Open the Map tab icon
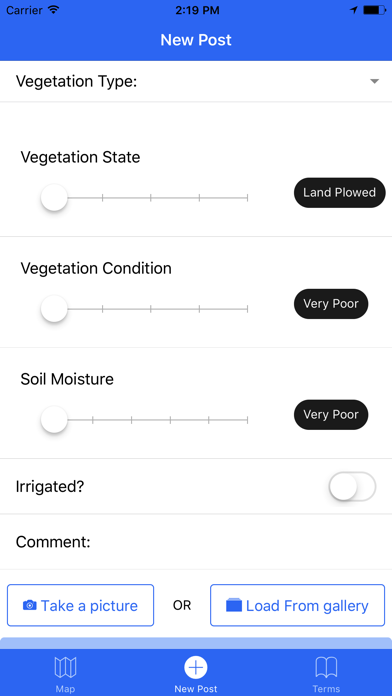Screen dimensions: 392x696 tap(65, 667)
